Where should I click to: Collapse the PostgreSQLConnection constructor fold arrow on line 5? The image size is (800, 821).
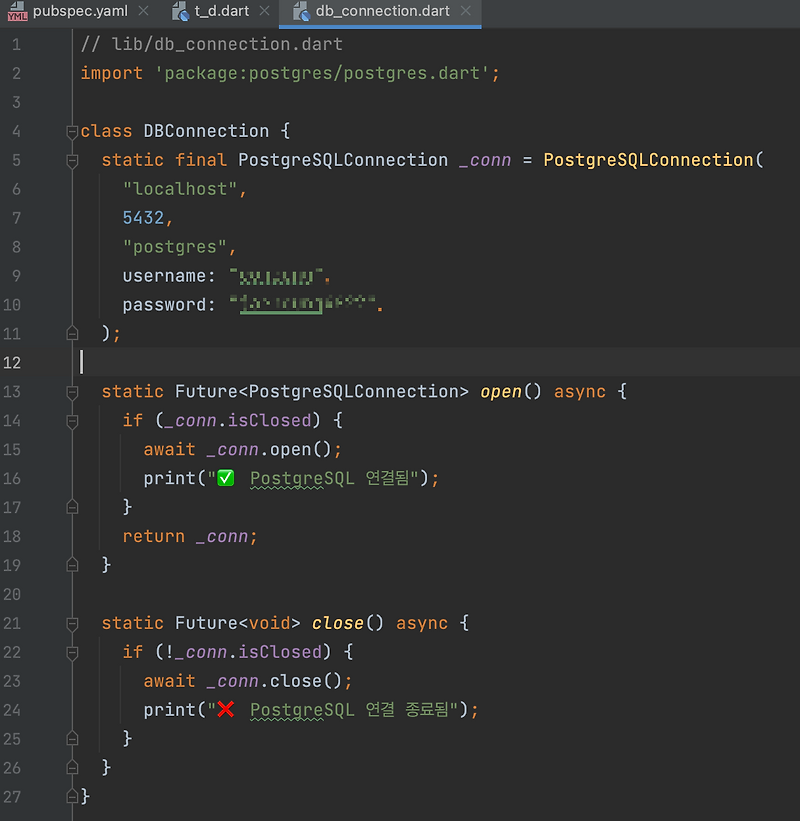point(71,160)
